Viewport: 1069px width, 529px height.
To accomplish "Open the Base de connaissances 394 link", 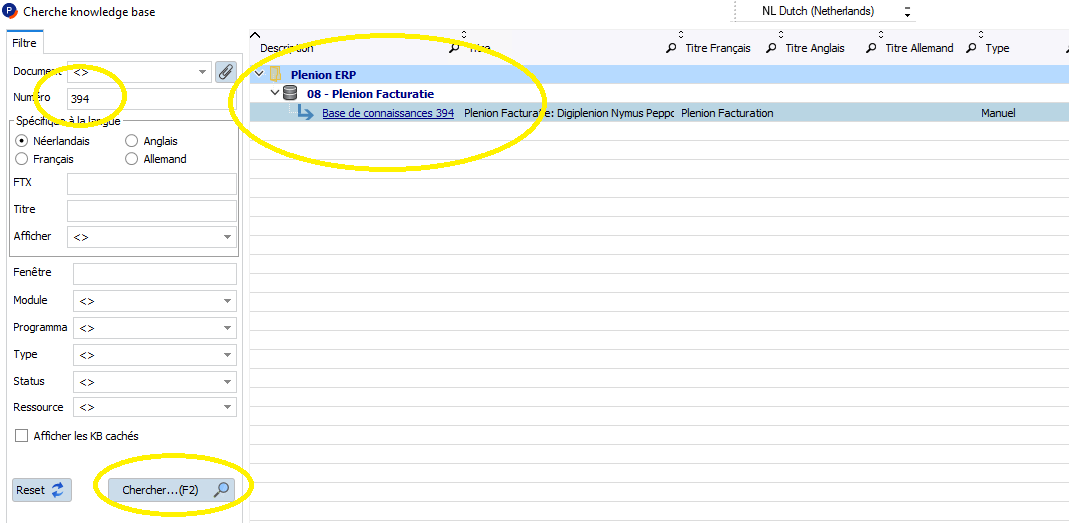I will [x=388, y=113].
